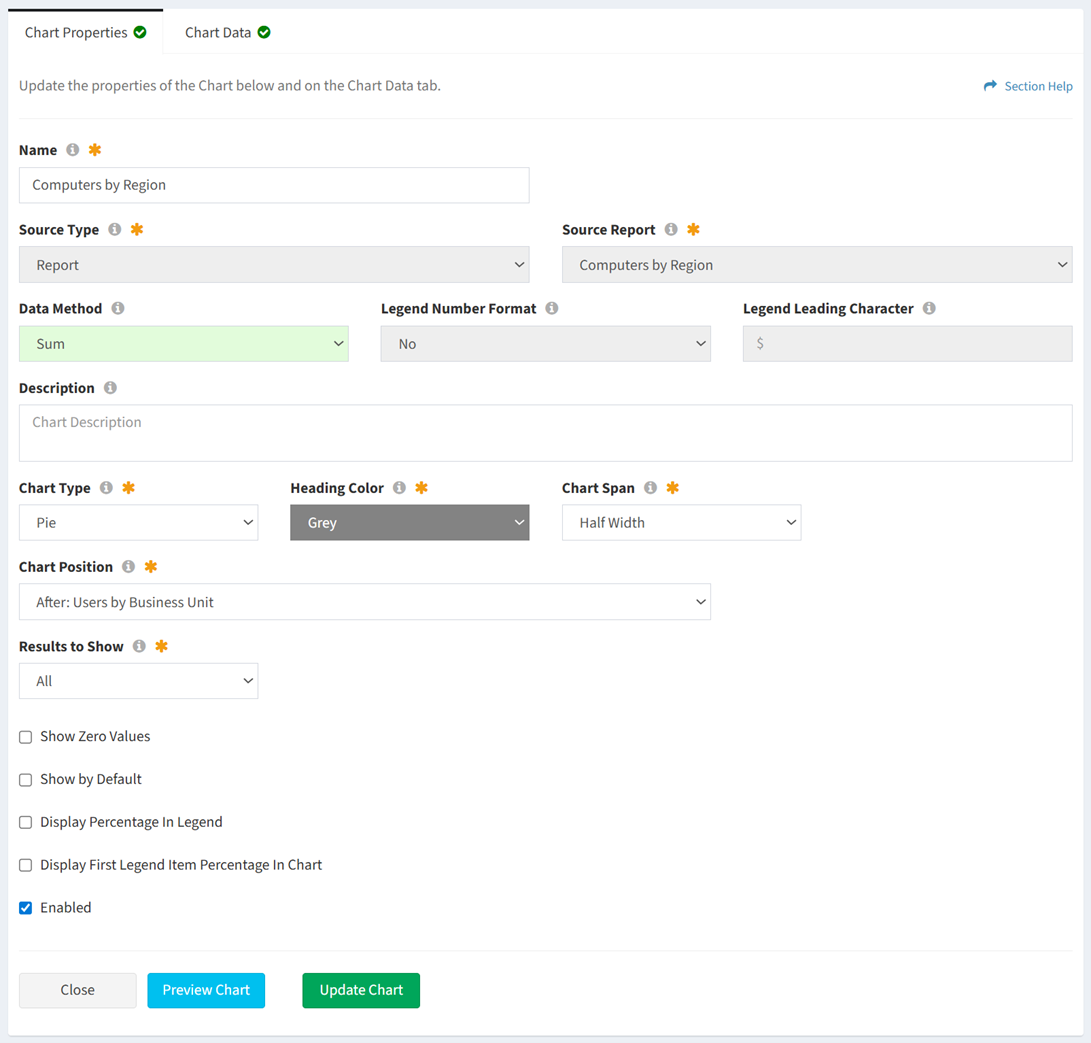Click the Legend Leading Character field
This screenshot has width=1091, height=1043.
pyautogui.click(x=907, y=344)
